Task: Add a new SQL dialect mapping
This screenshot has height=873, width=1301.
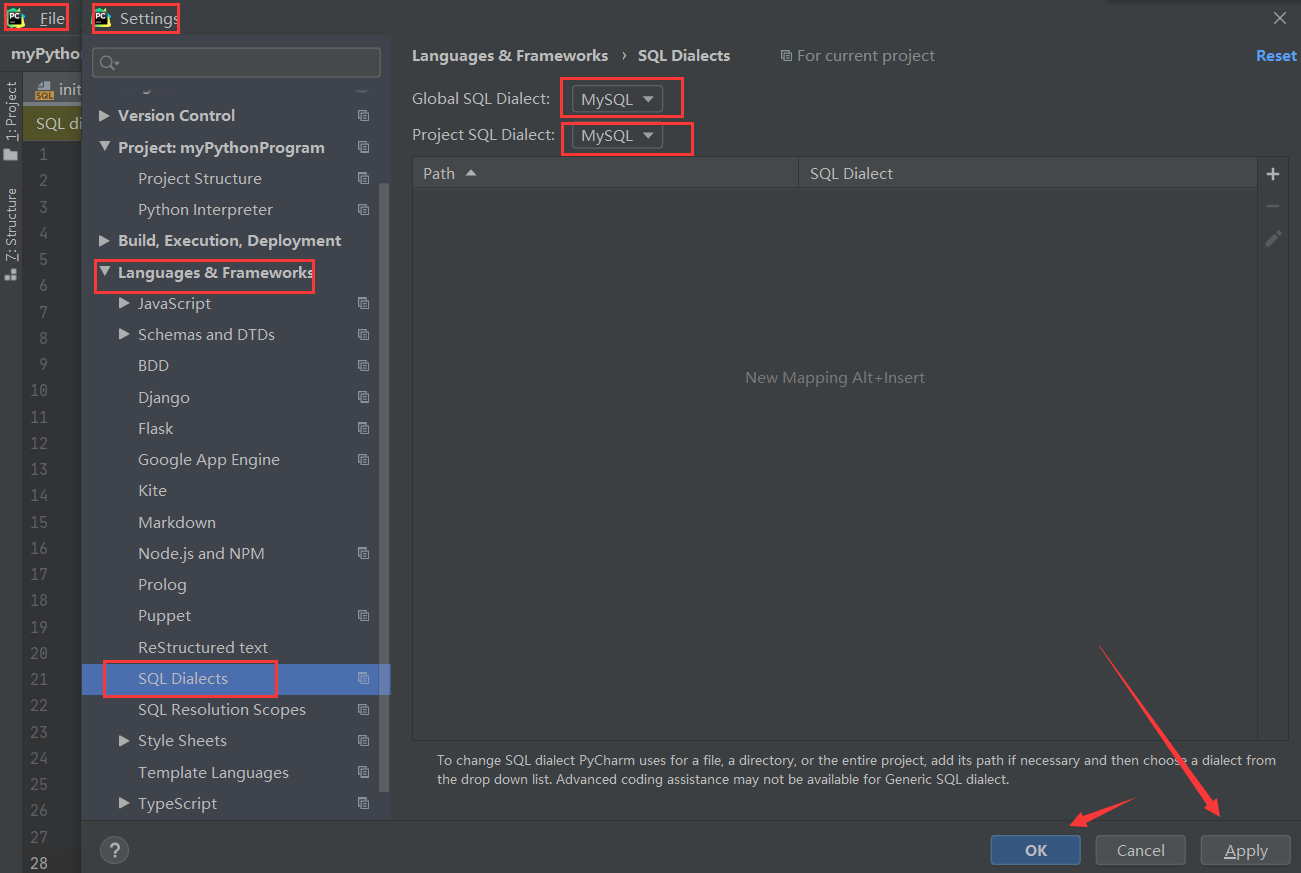Action: 1273,174
